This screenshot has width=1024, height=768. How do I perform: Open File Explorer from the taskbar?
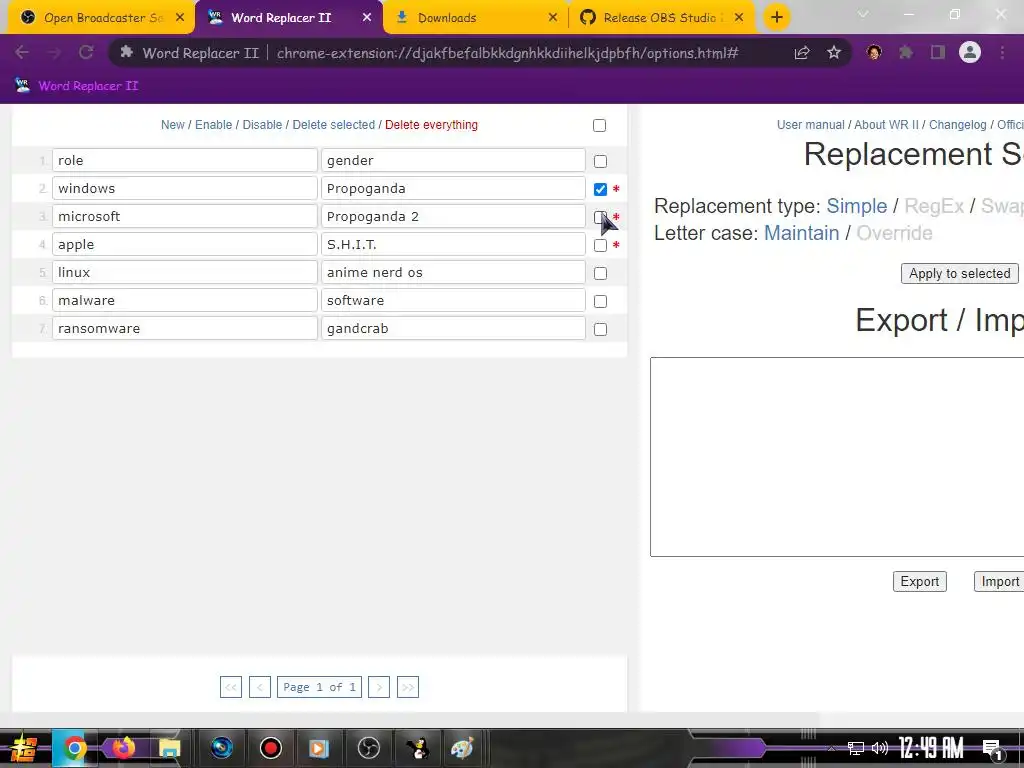coord(170,748)
